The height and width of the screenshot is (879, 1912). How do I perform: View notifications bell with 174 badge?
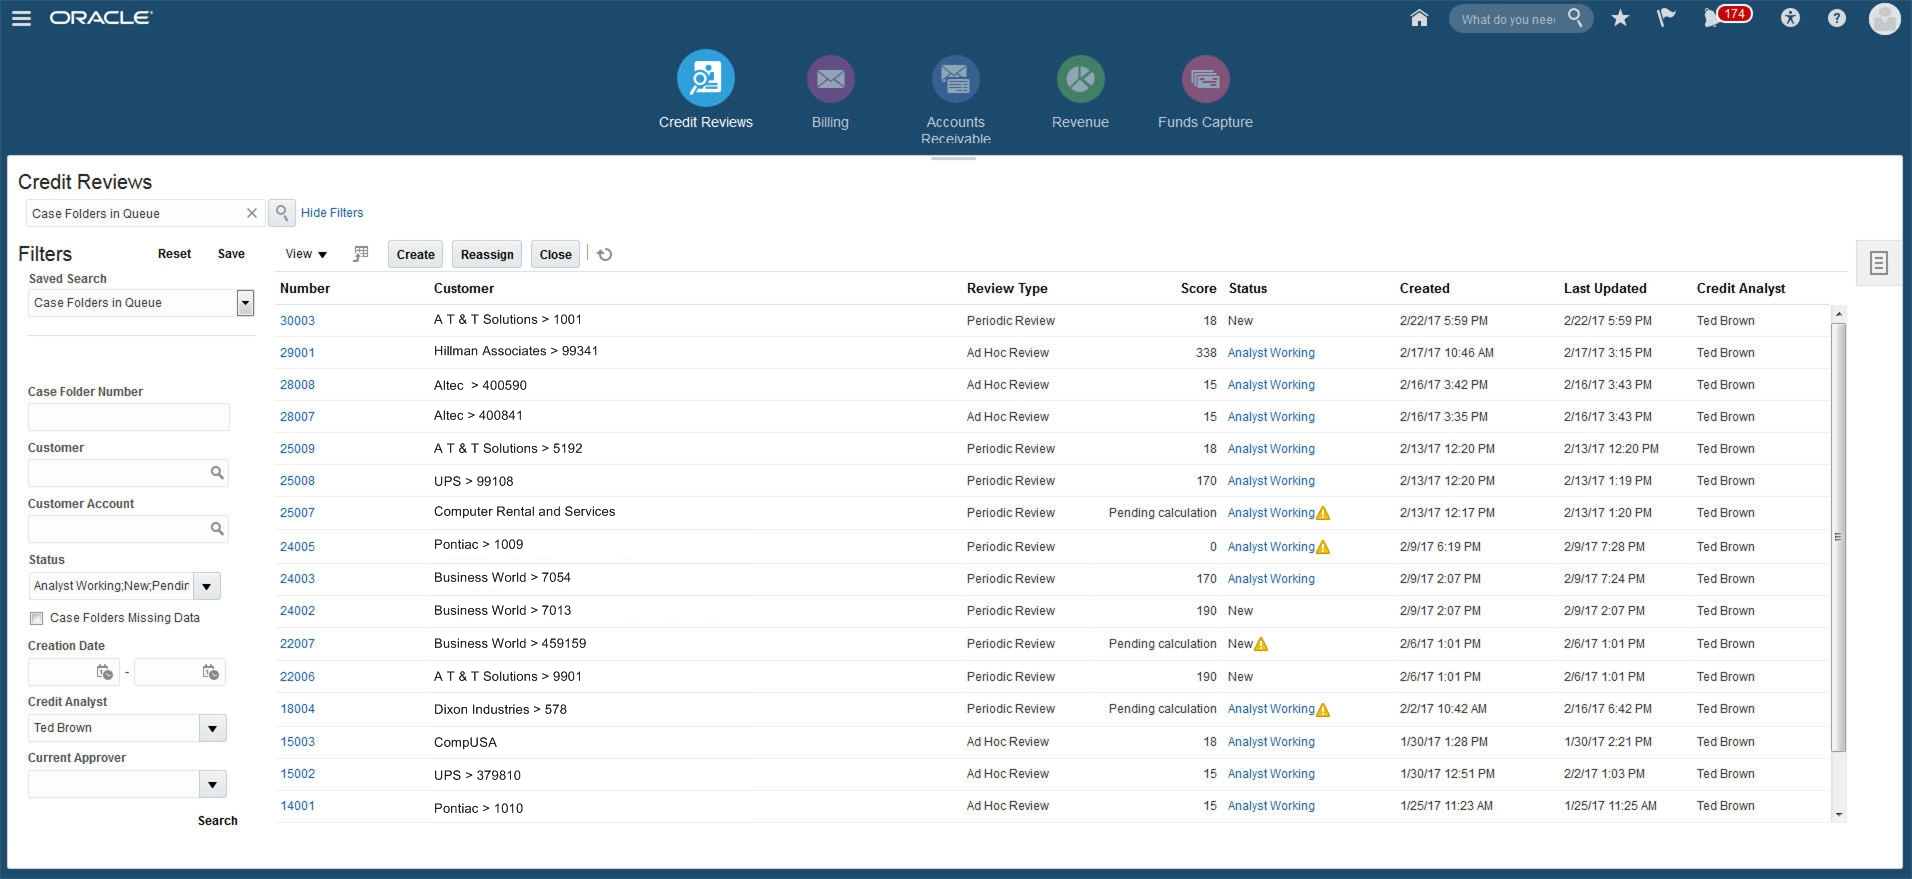click(x=1727, y=17)
